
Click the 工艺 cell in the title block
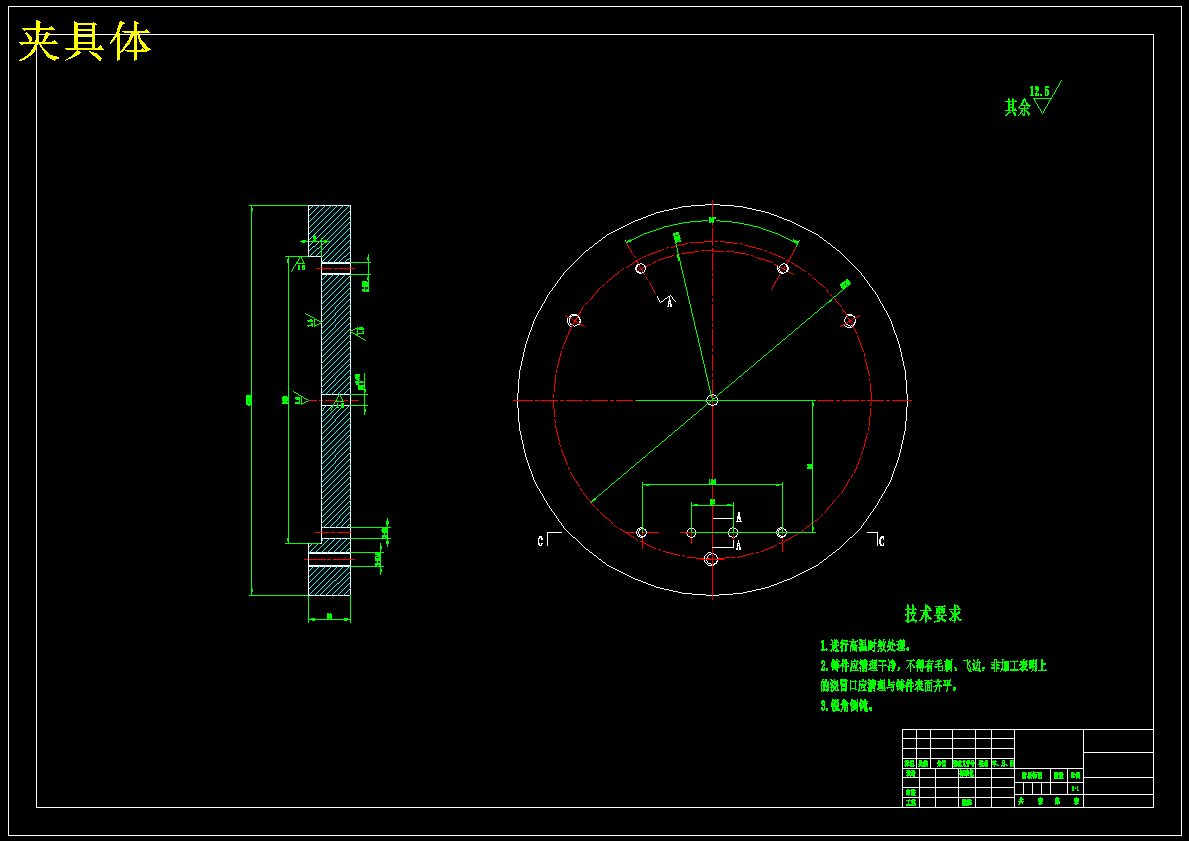910,802
